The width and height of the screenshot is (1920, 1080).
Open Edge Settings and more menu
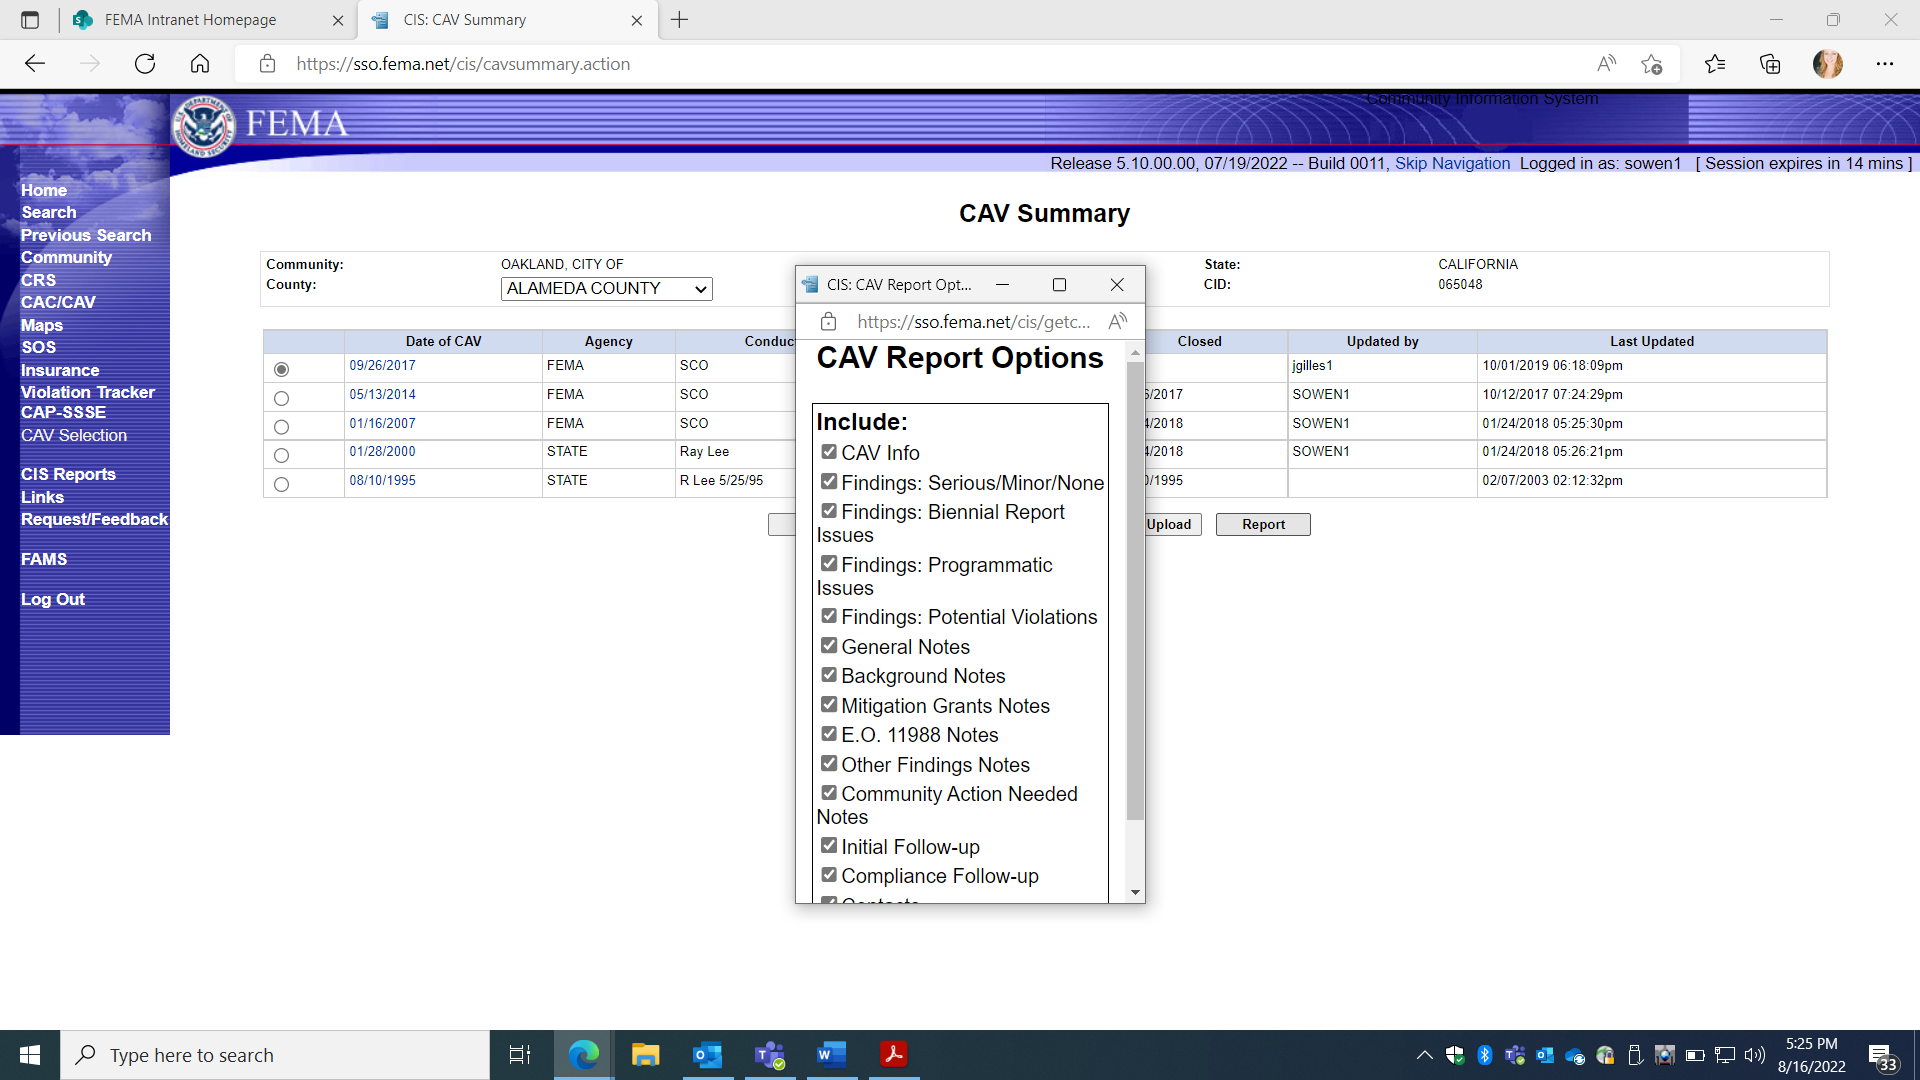point(1884,64)
